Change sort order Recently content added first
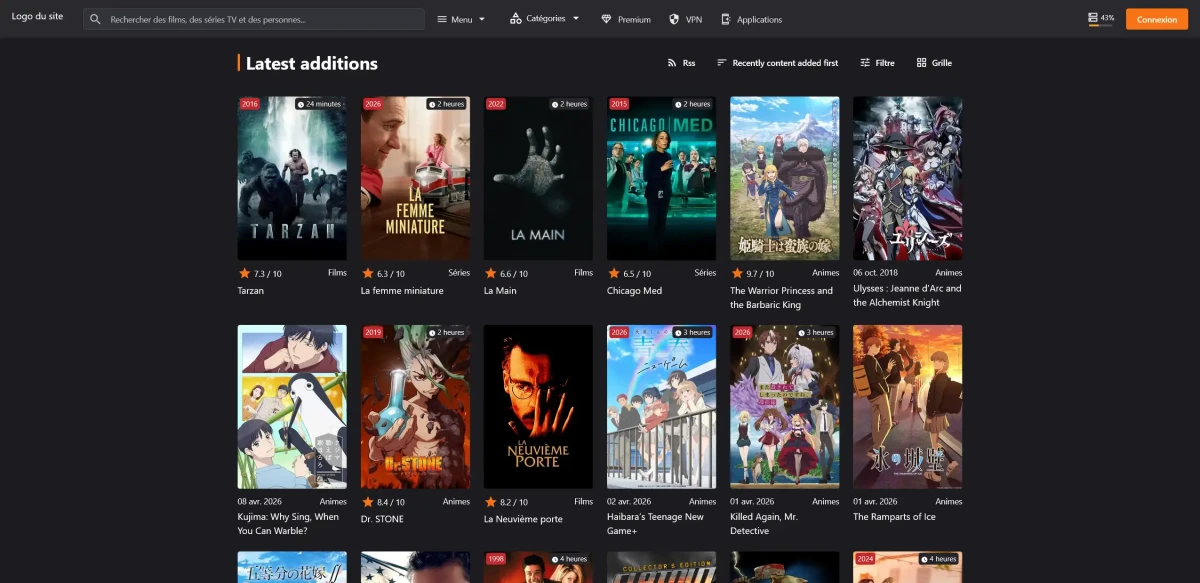Screen dimensions: 1200x583 click(778, 63)
